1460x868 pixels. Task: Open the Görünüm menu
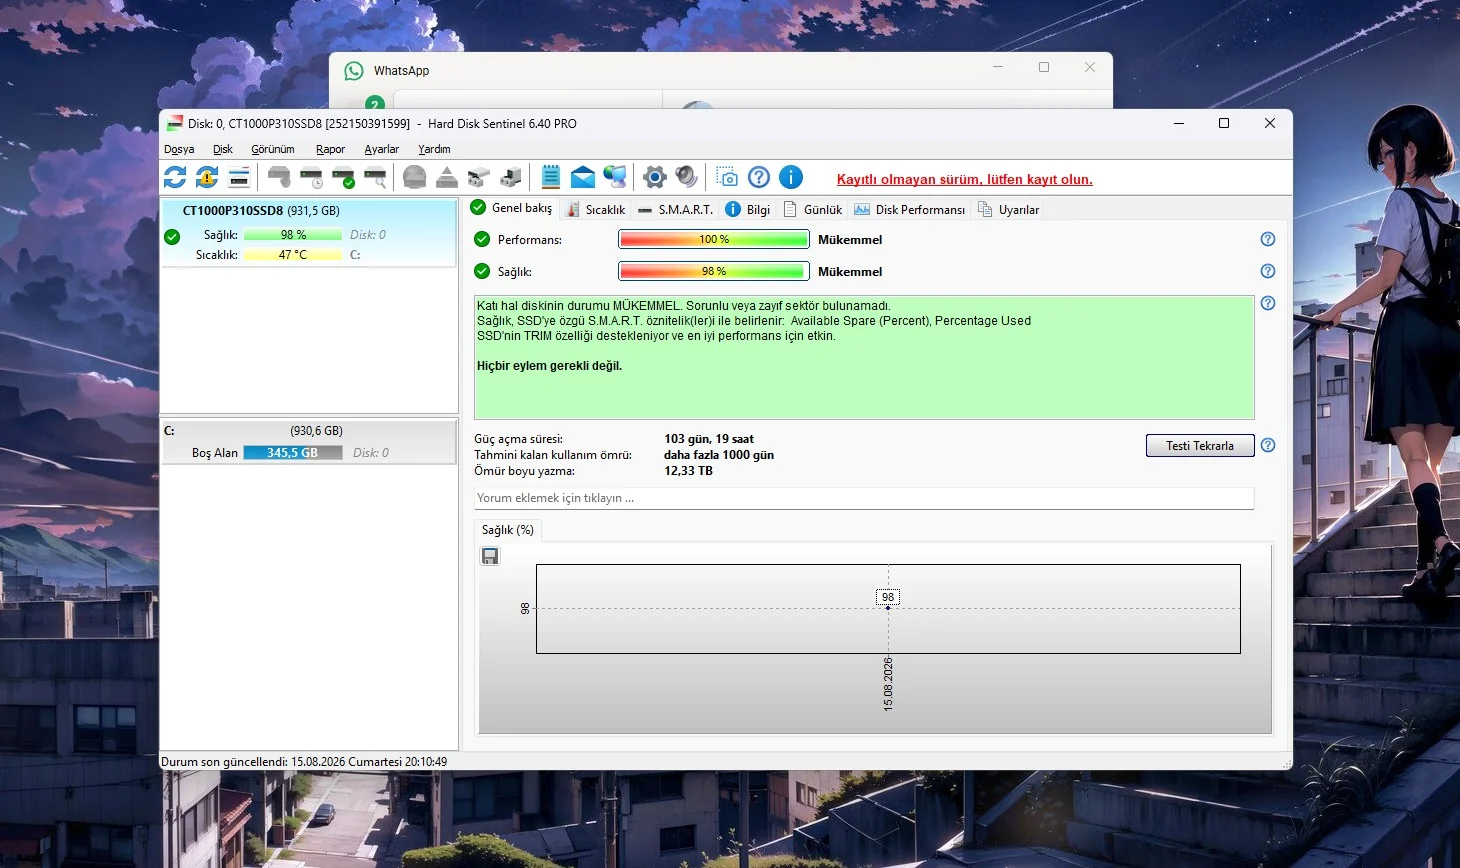point(273,149)
